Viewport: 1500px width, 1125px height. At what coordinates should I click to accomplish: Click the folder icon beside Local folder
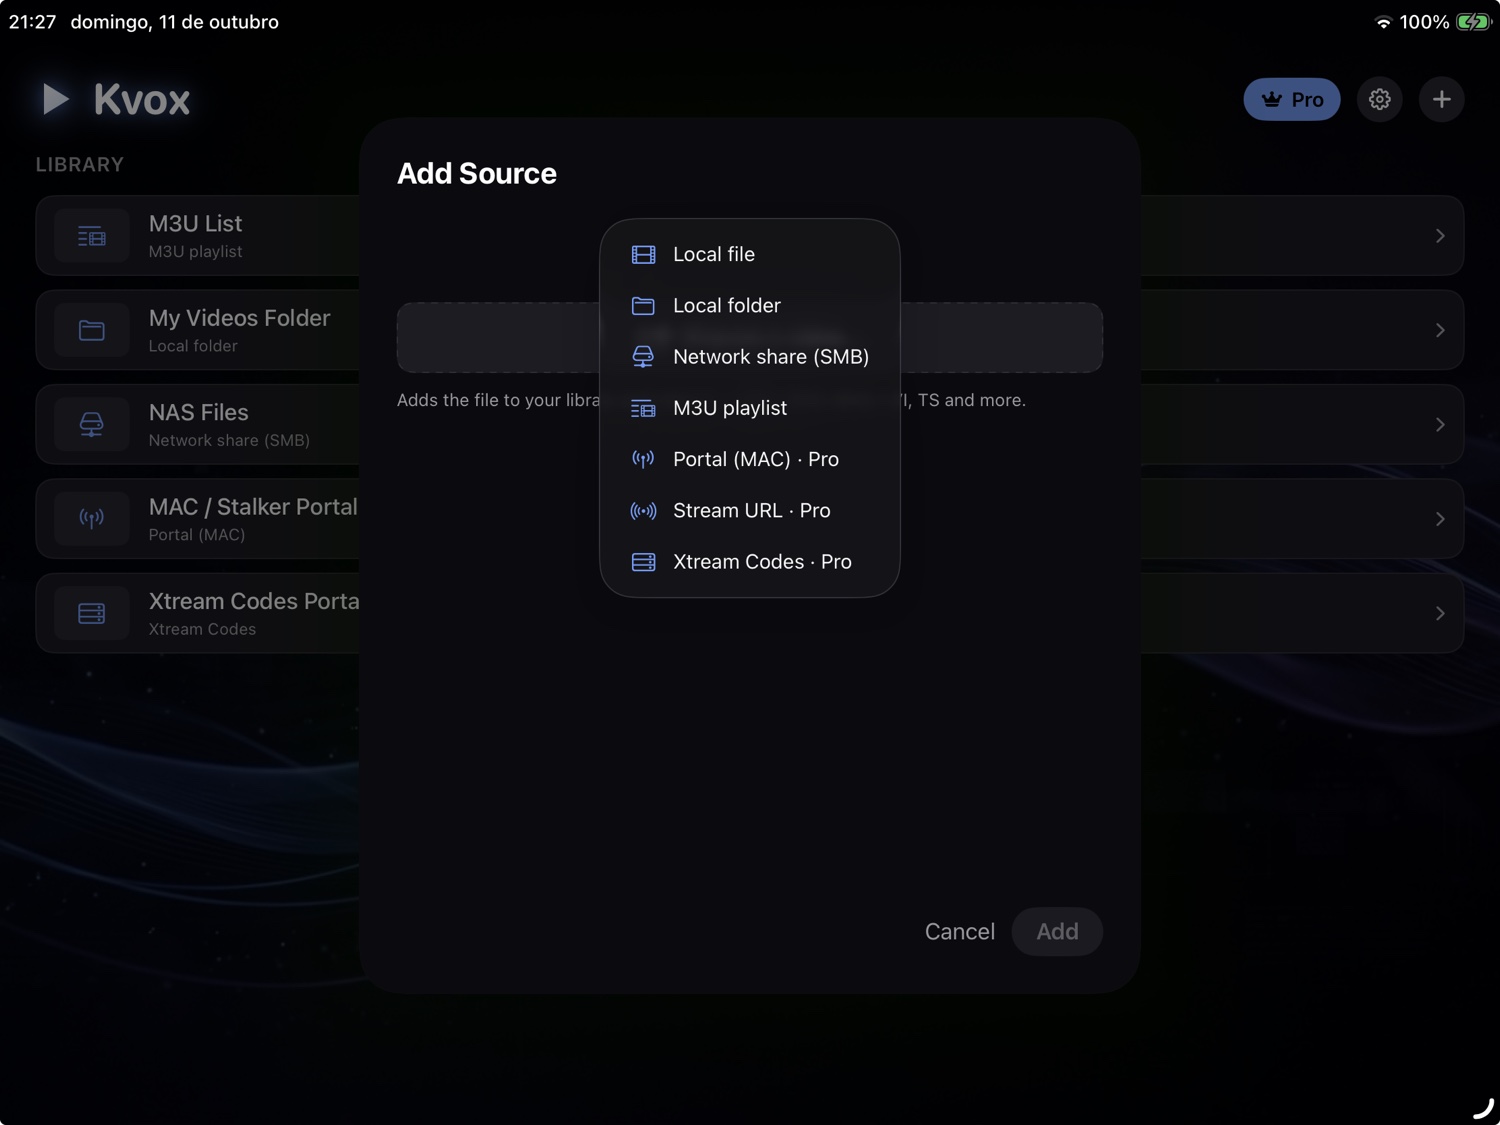(x=643, y=306)
